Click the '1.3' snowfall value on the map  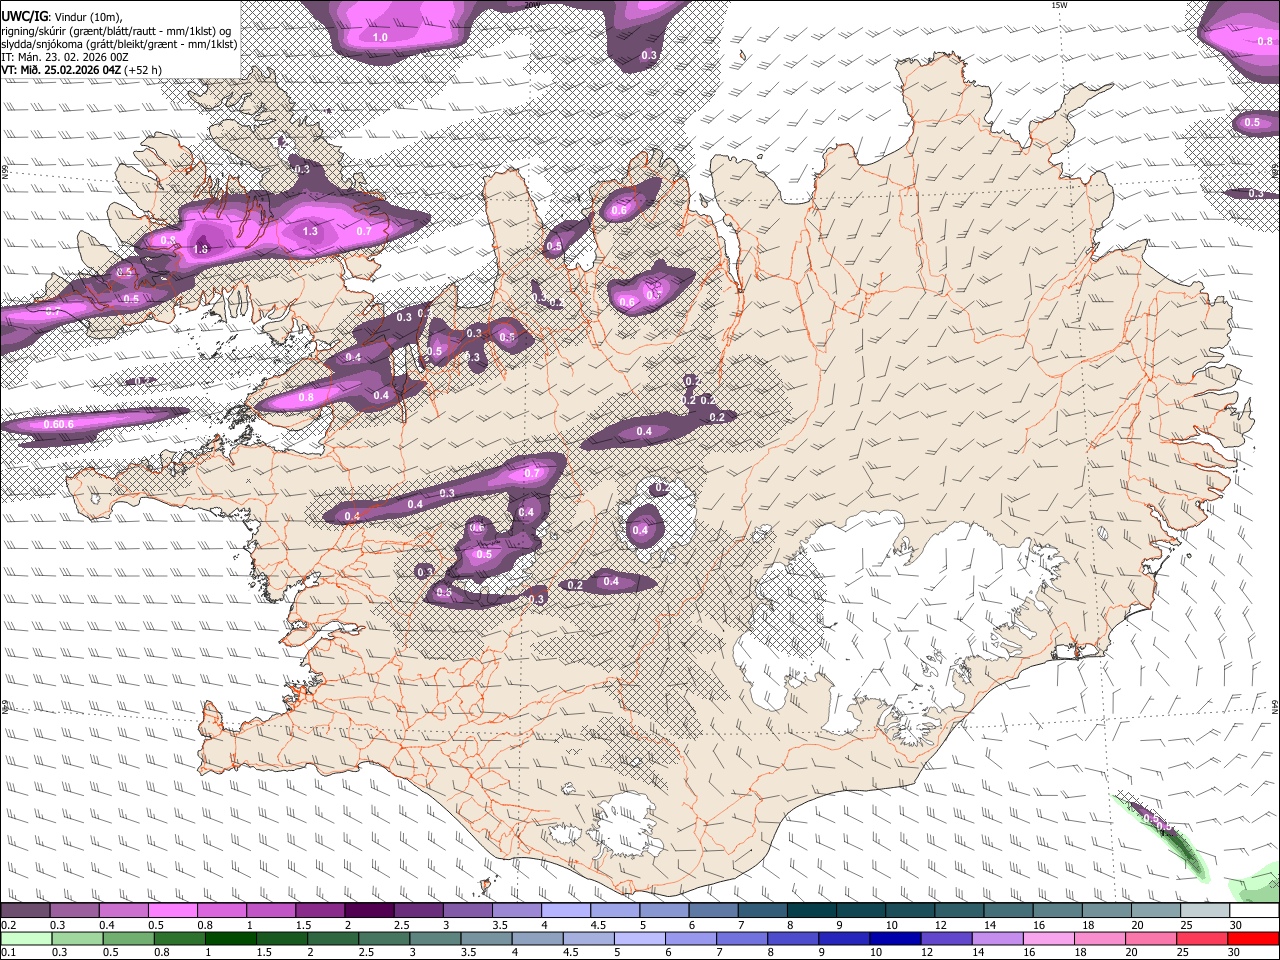(x=310, y=231)
